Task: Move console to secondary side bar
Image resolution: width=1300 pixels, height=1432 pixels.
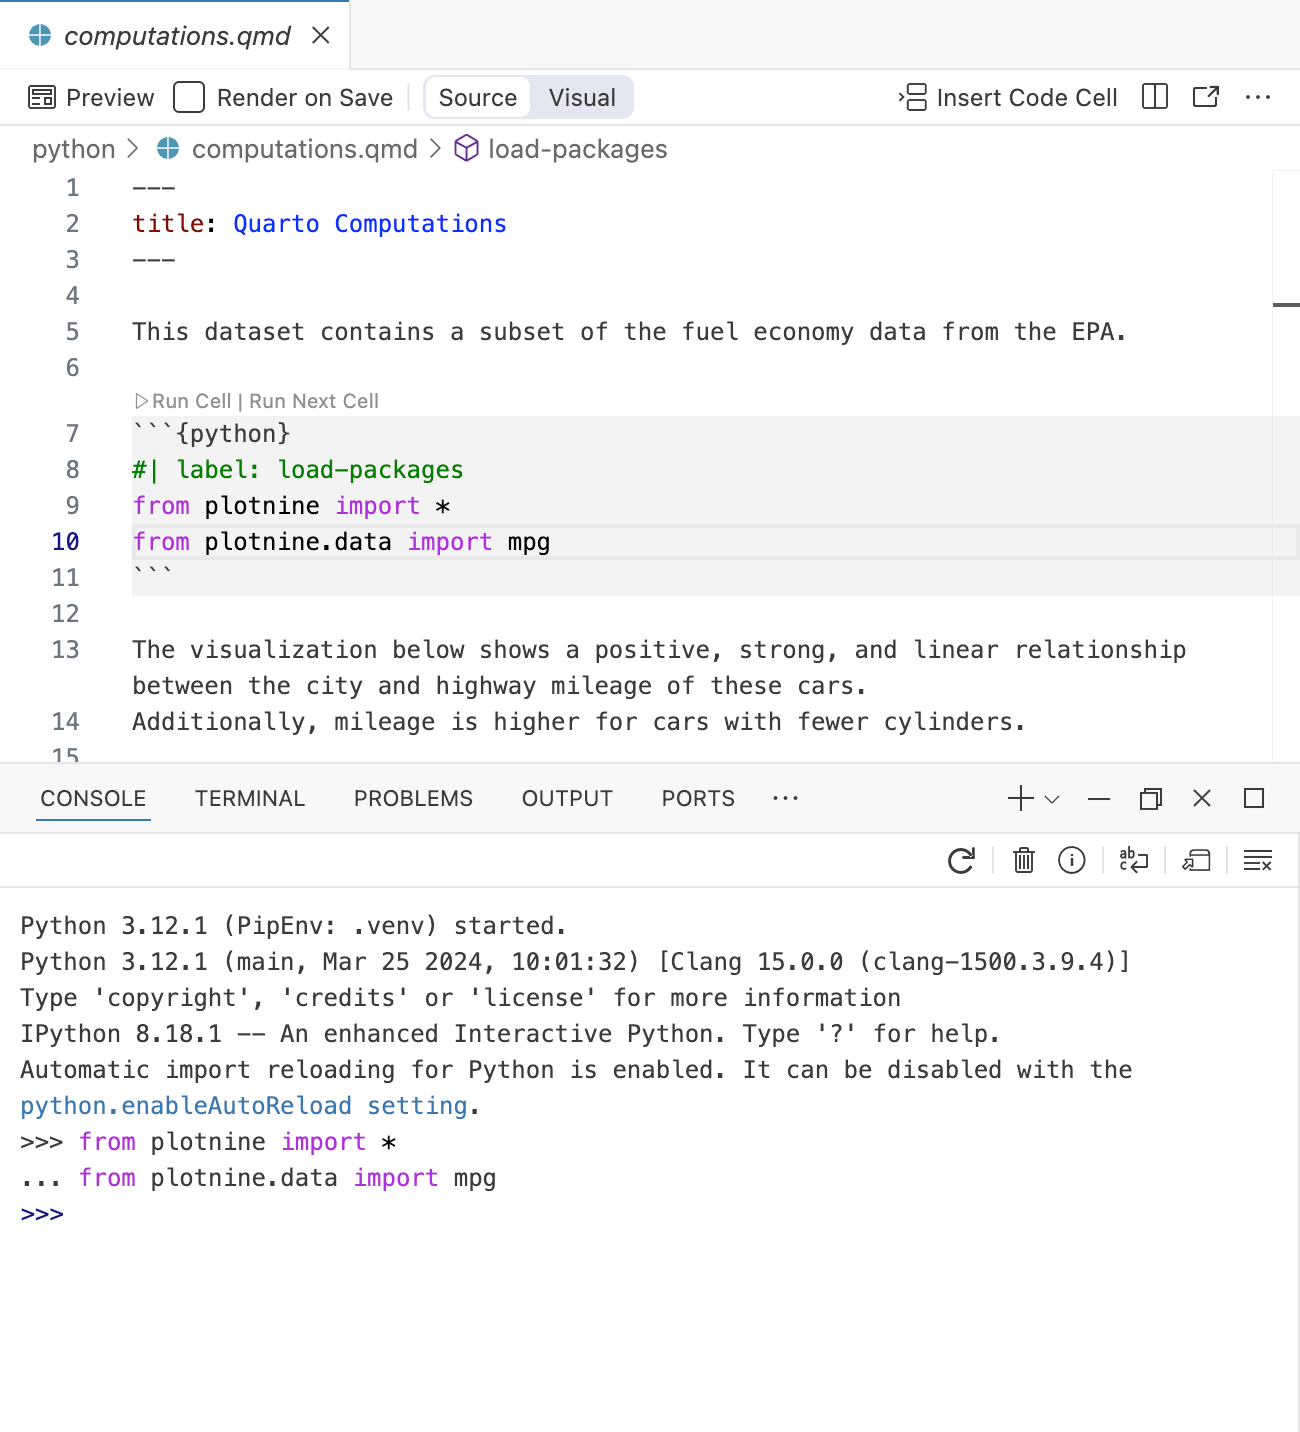Action: click(x=1196, y=860)
